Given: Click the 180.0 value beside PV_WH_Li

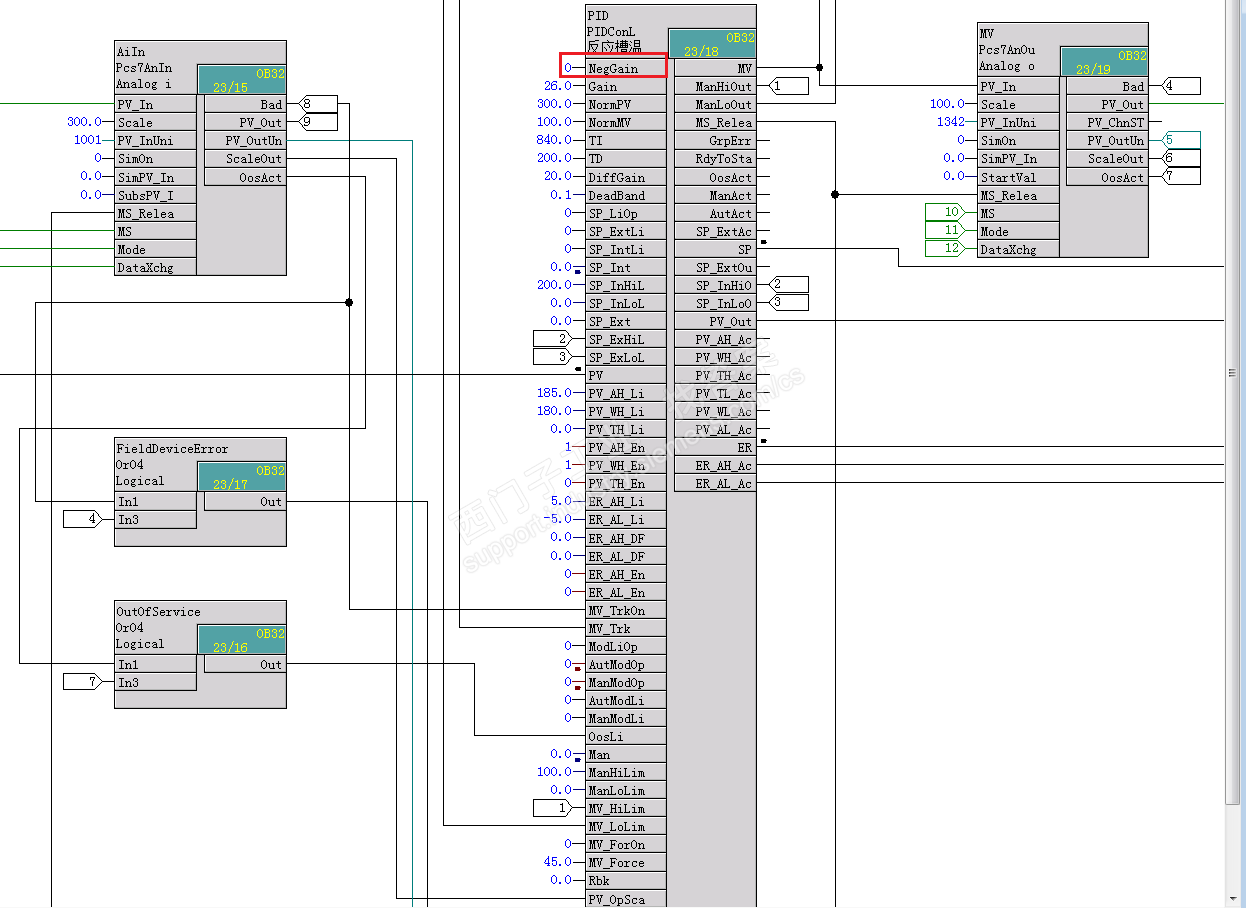Looking at the screenshot, I should click(x=554, y=411).
